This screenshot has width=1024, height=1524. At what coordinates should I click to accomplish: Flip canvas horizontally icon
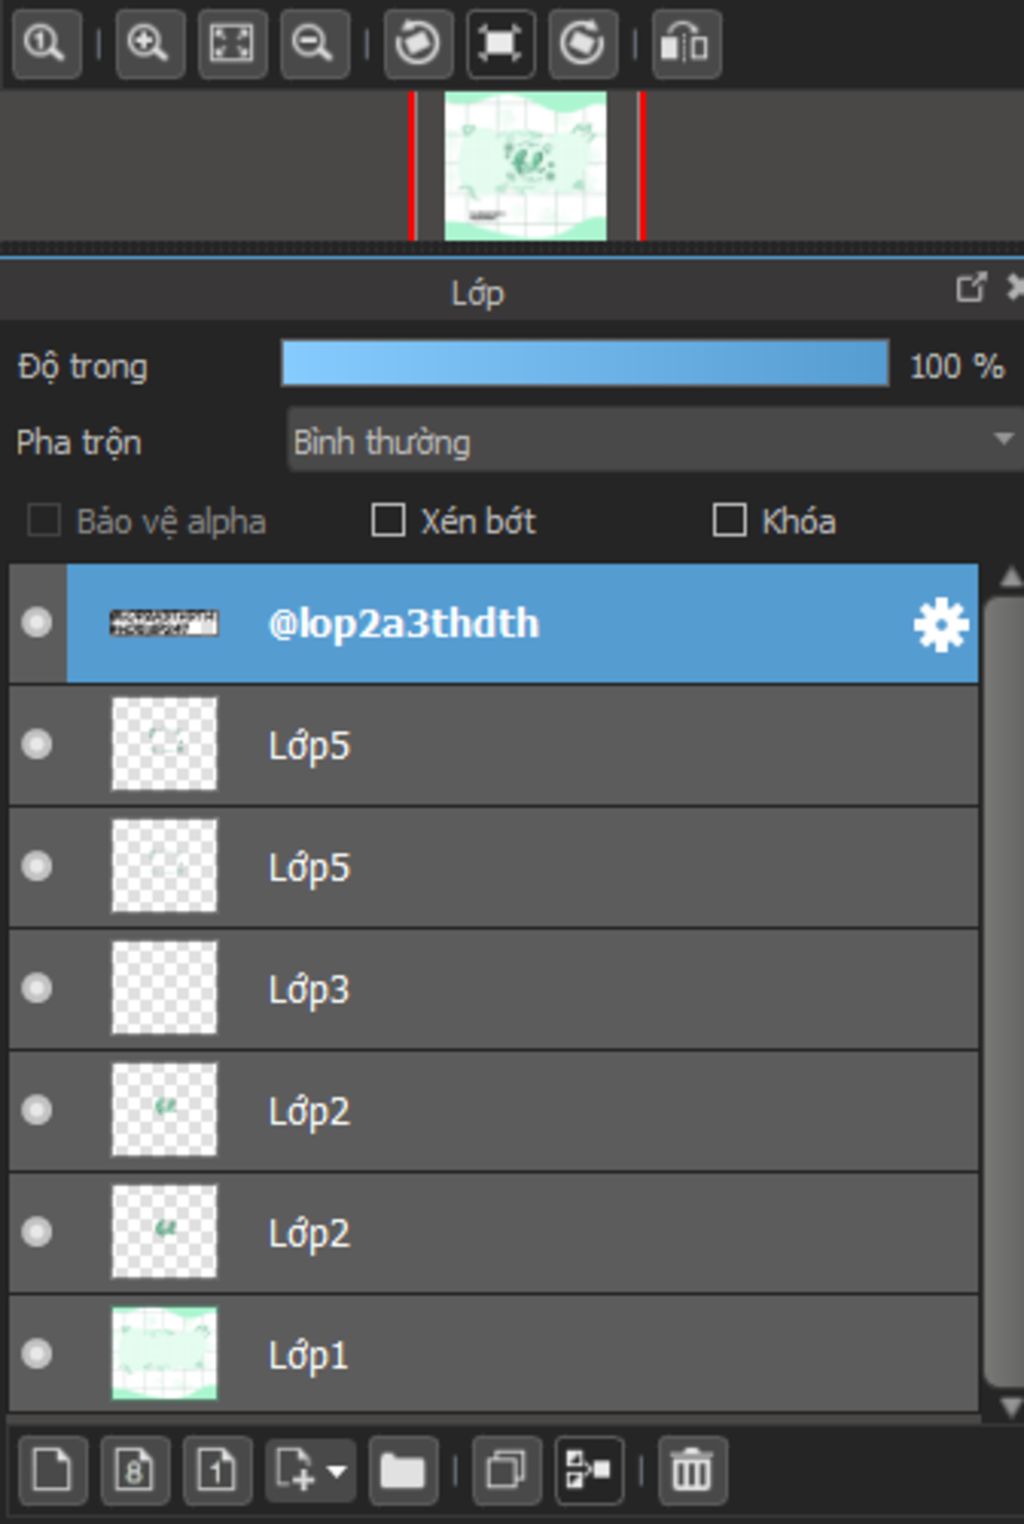(686, 43)
